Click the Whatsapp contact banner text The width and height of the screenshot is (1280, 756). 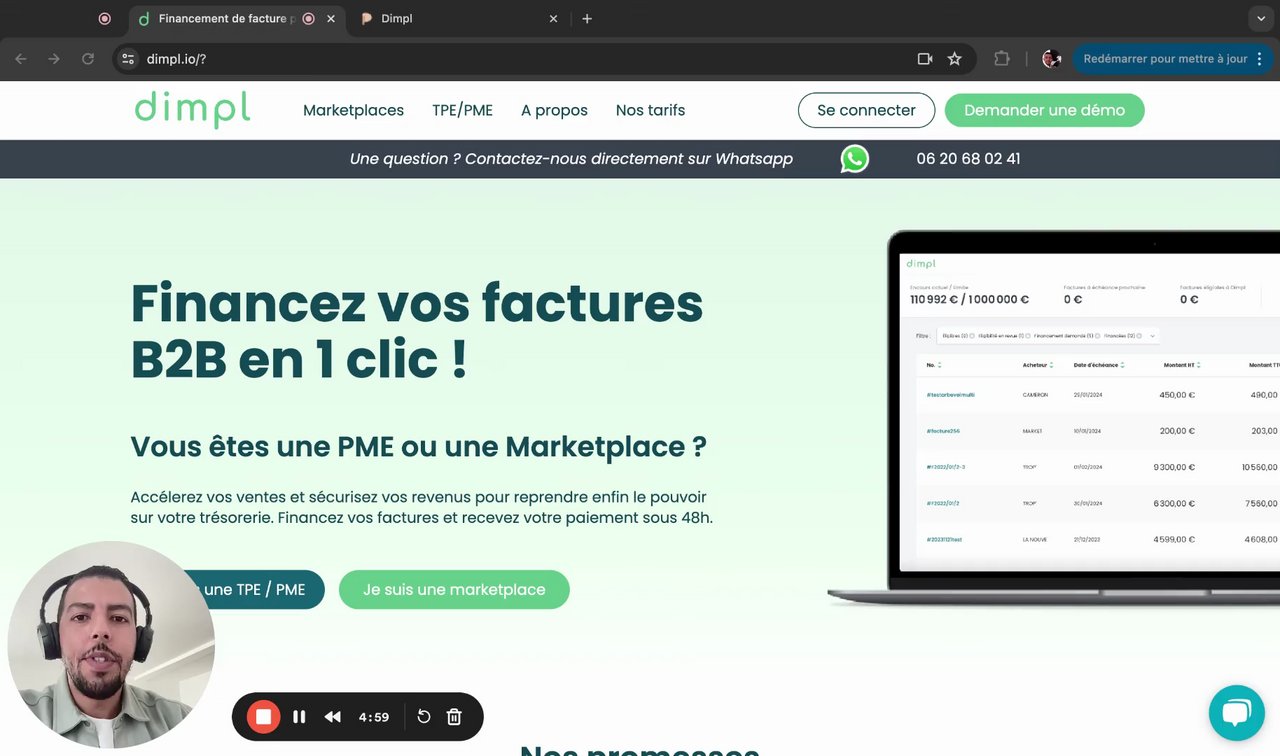[x=571, y=159]
